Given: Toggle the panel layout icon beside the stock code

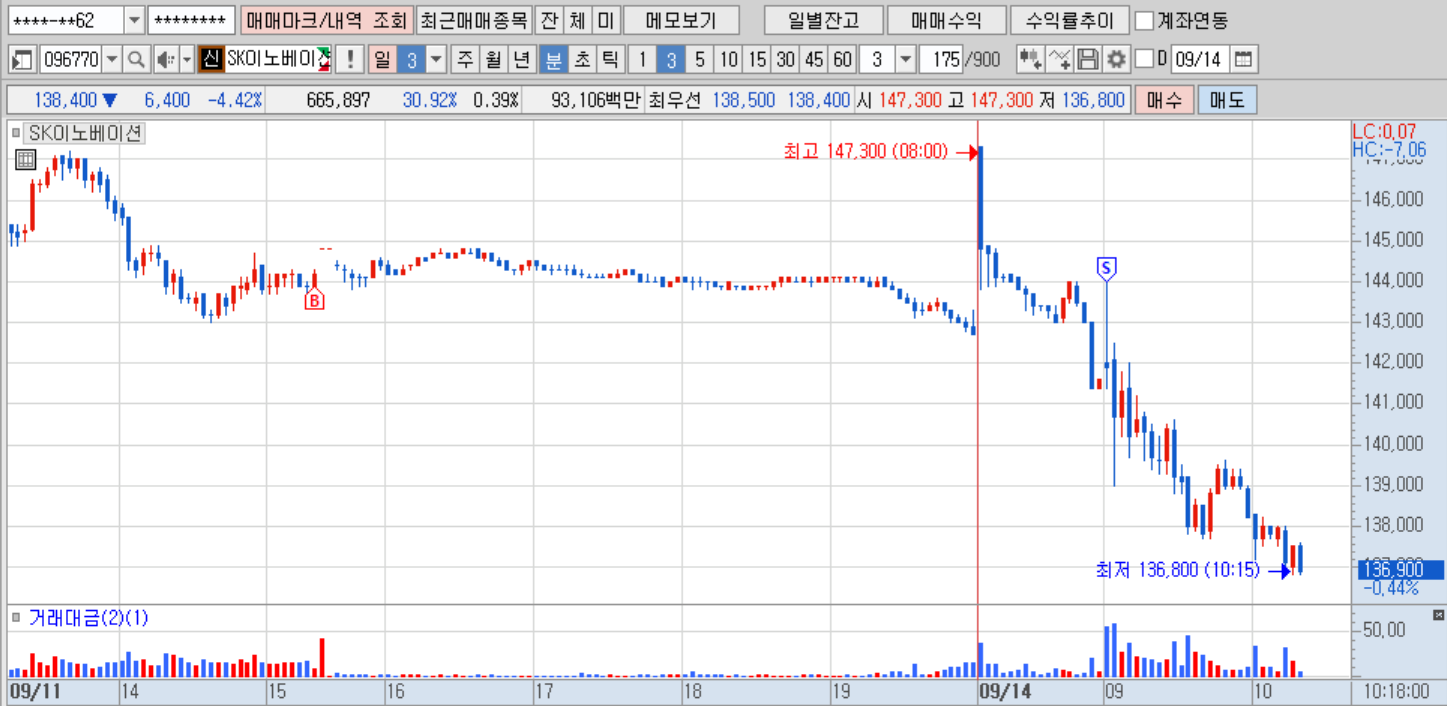Looking at the screenshot, I should (x=22, y=60).
